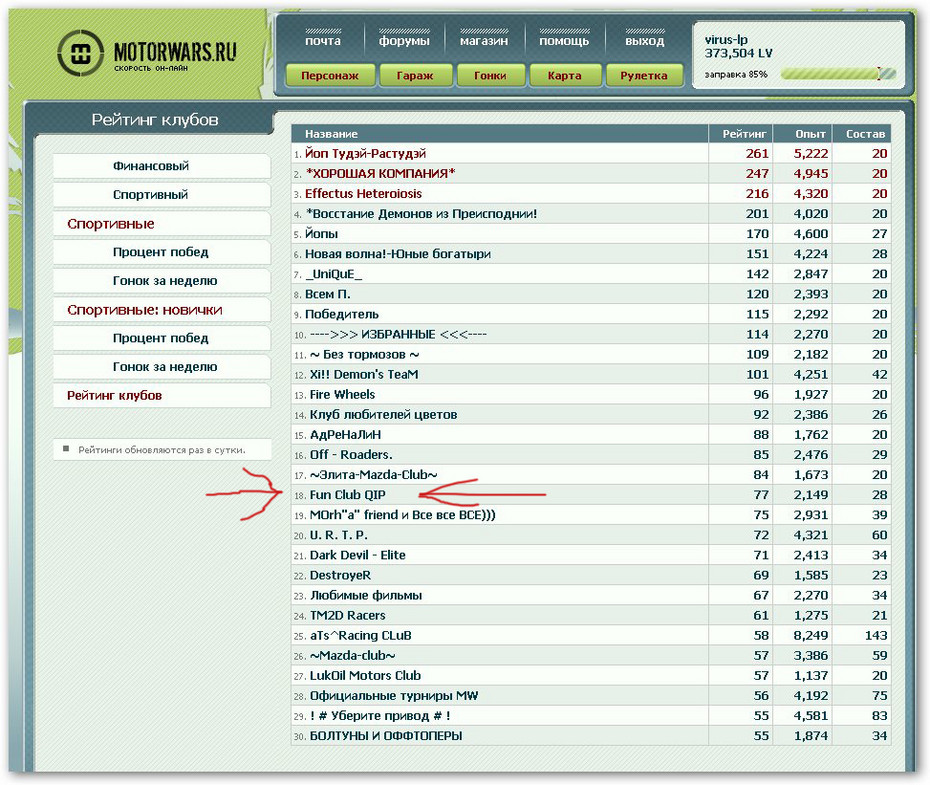Click the aTs^Racing CLuB entry

point(358,635)
